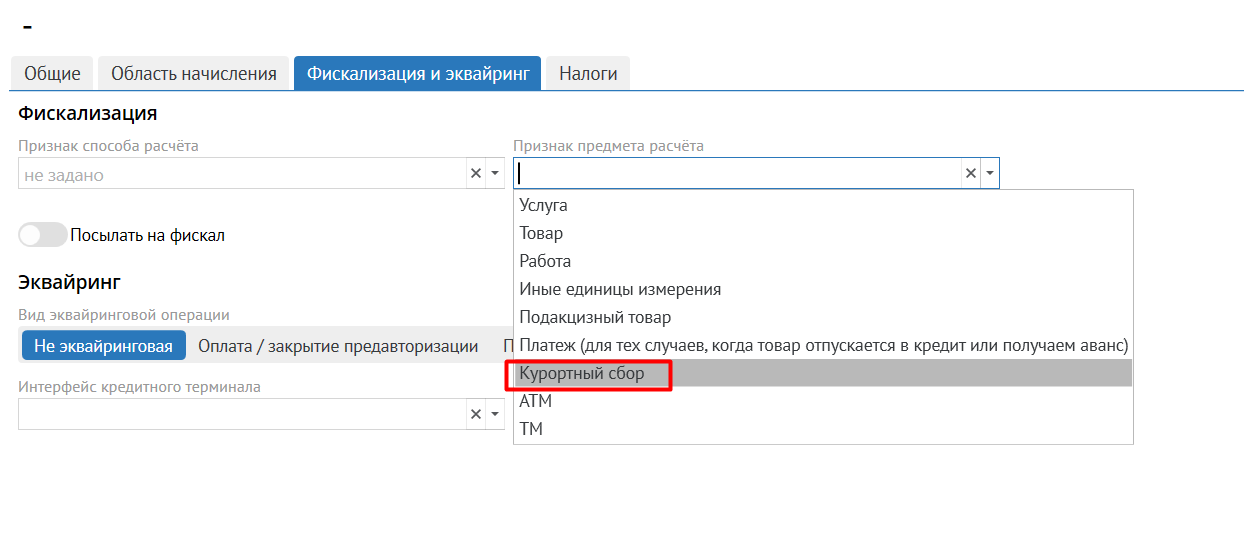The width and height of the screenshot is (1244, 538).
Task: Switch to the Общие tab
Action: [52, 73]
